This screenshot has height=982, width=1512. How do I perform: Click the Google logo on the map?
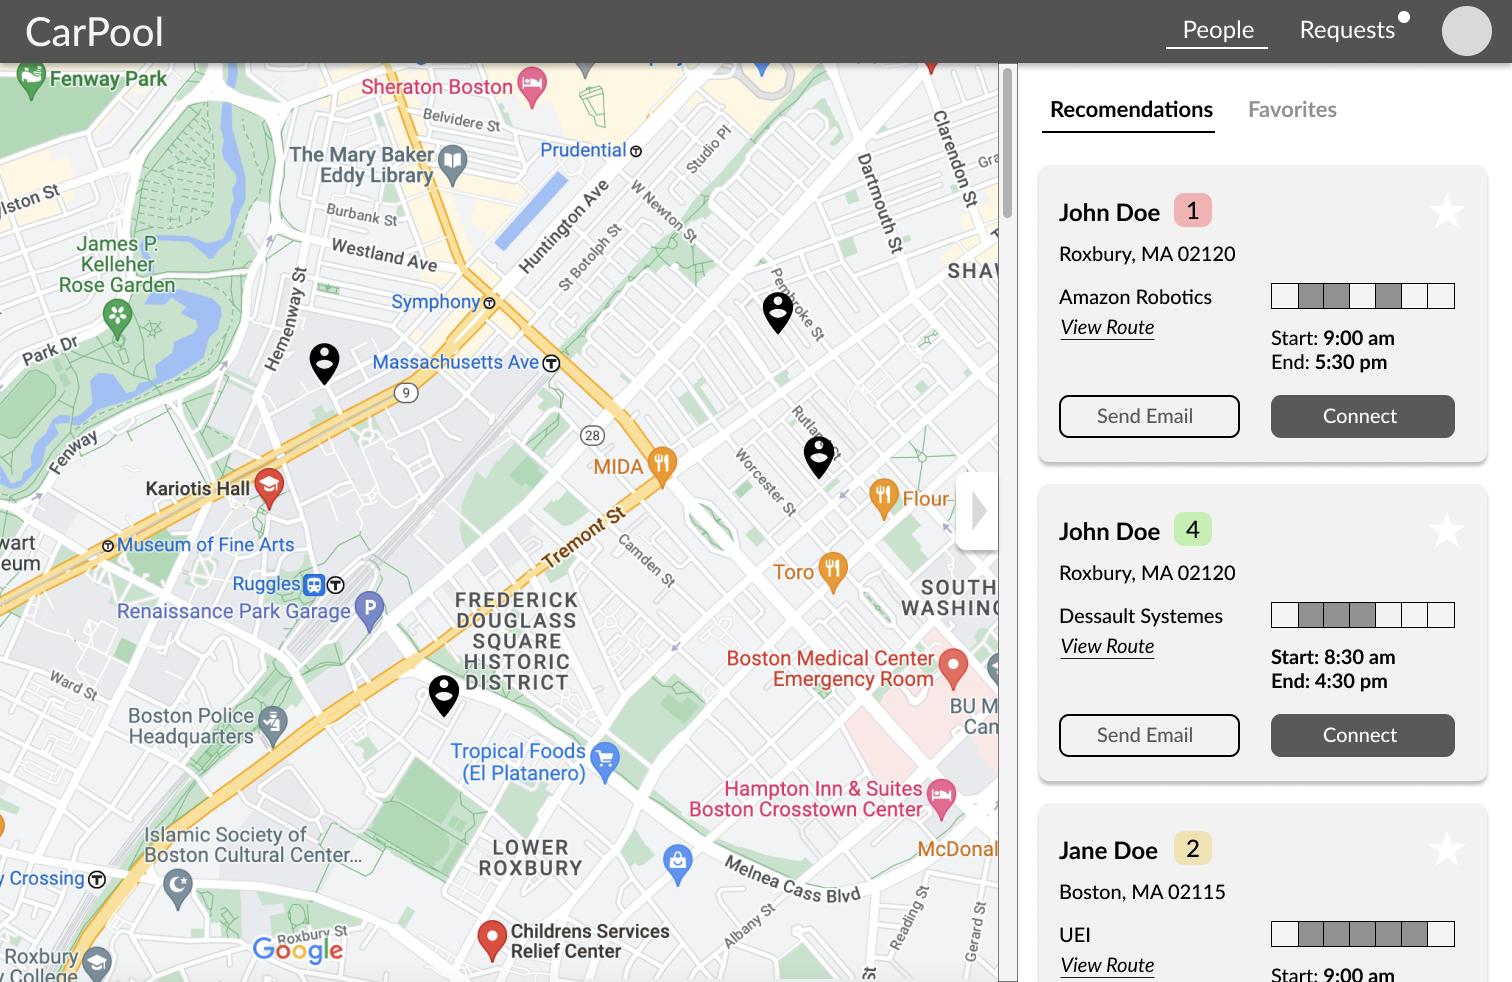coord(298,950)
